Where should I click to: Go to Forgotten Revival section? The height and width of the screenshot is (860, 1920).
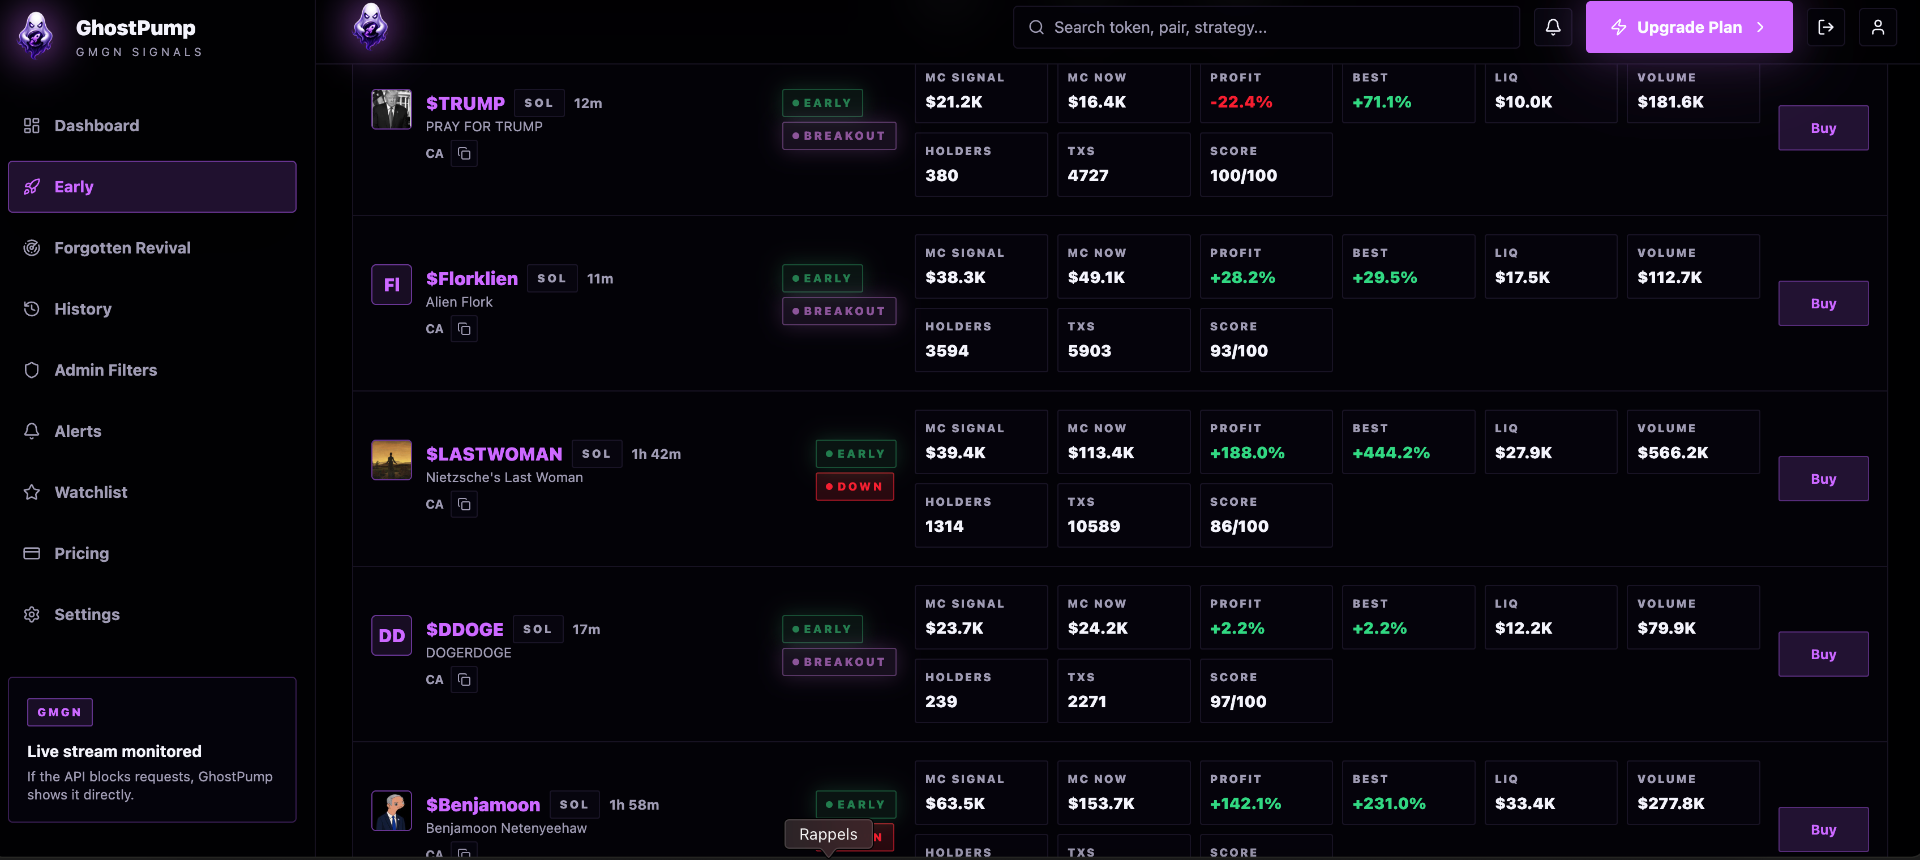121,248
